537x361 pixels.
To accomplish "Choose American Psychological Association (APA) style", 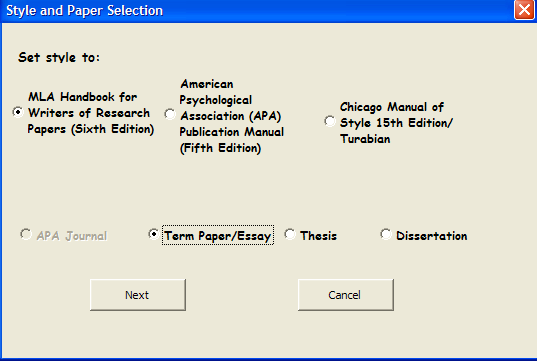I will 170,114.
